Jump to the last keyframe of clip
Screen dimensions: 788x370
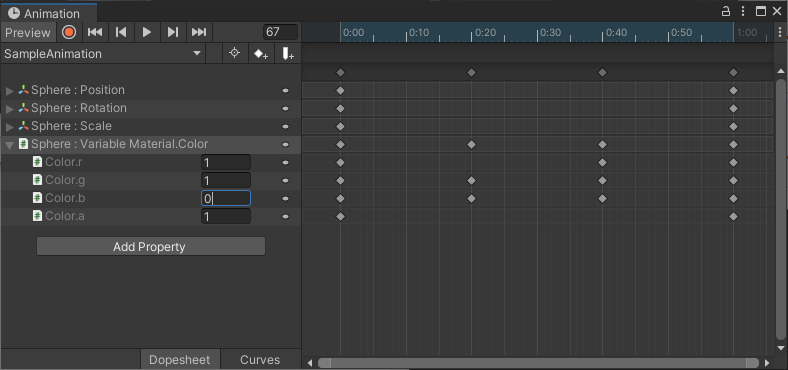point(199,32)
